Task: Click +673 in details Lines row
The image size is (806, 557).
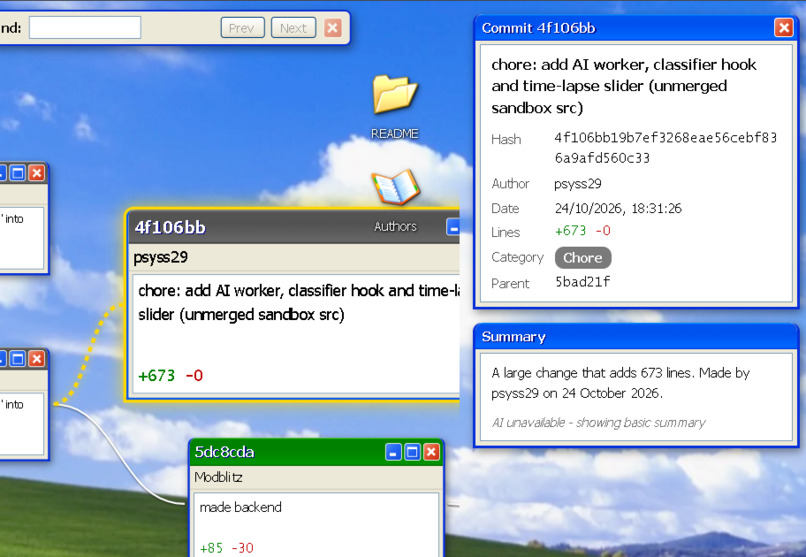Action: tap(571, 231)
